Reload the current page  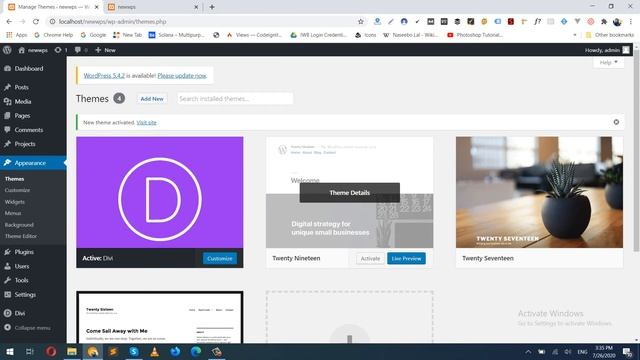[x=36, y=22]
